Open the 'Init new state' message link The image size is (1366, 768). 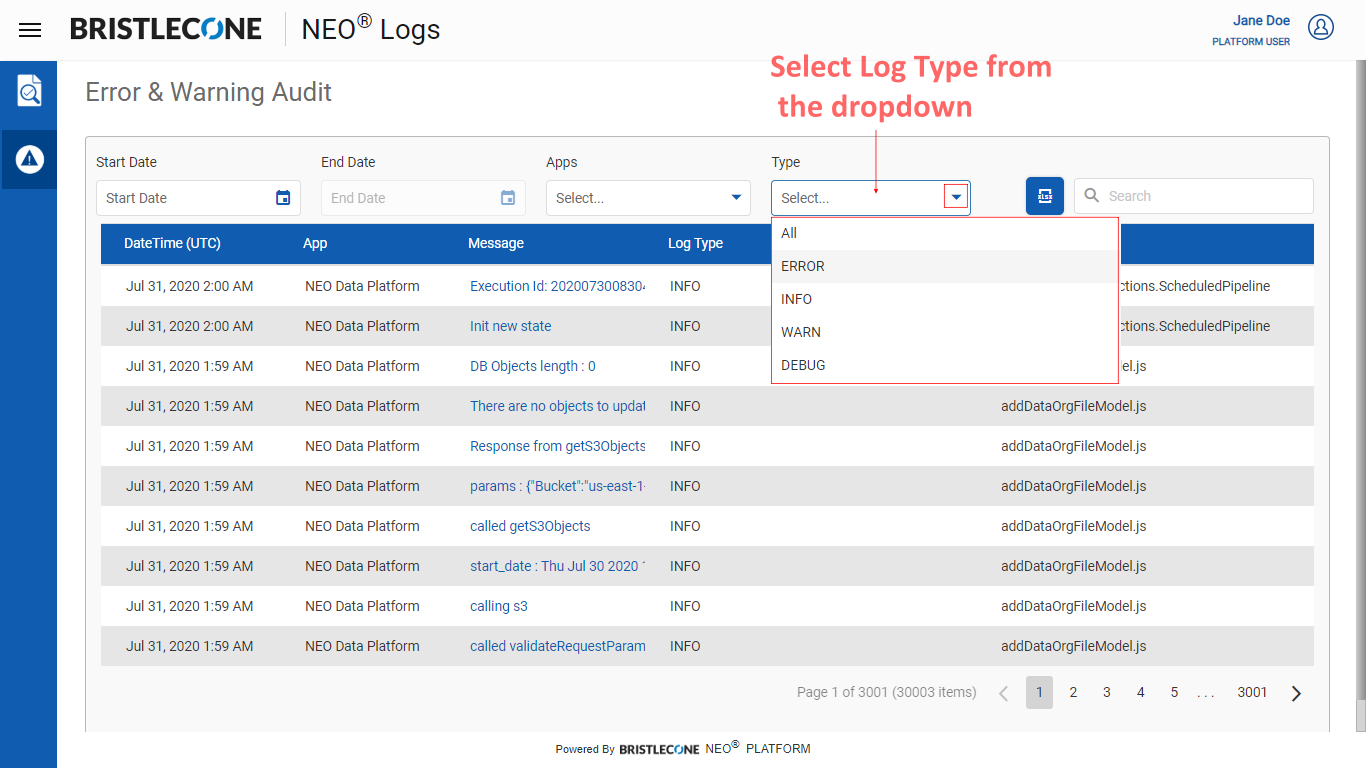[x=510, y=326]
